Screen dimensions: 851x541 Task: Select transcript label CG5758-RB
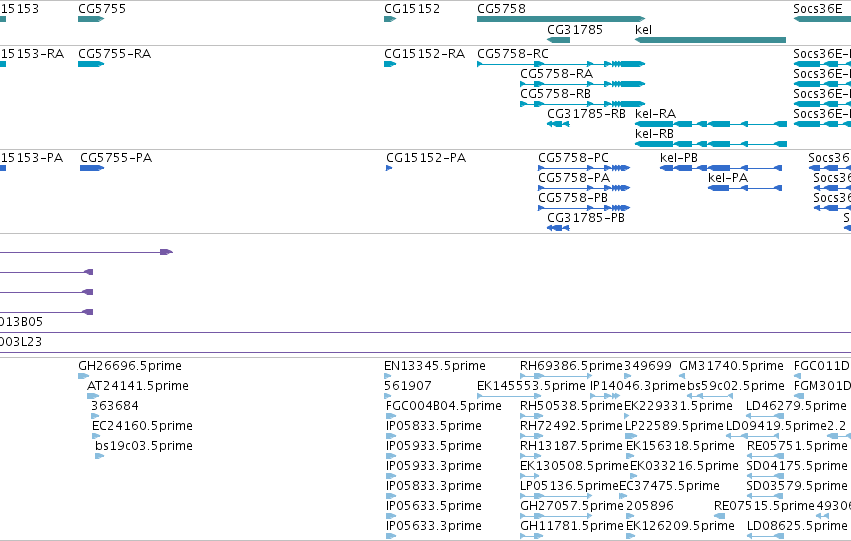pyautogui.click(x=555, y=94)
